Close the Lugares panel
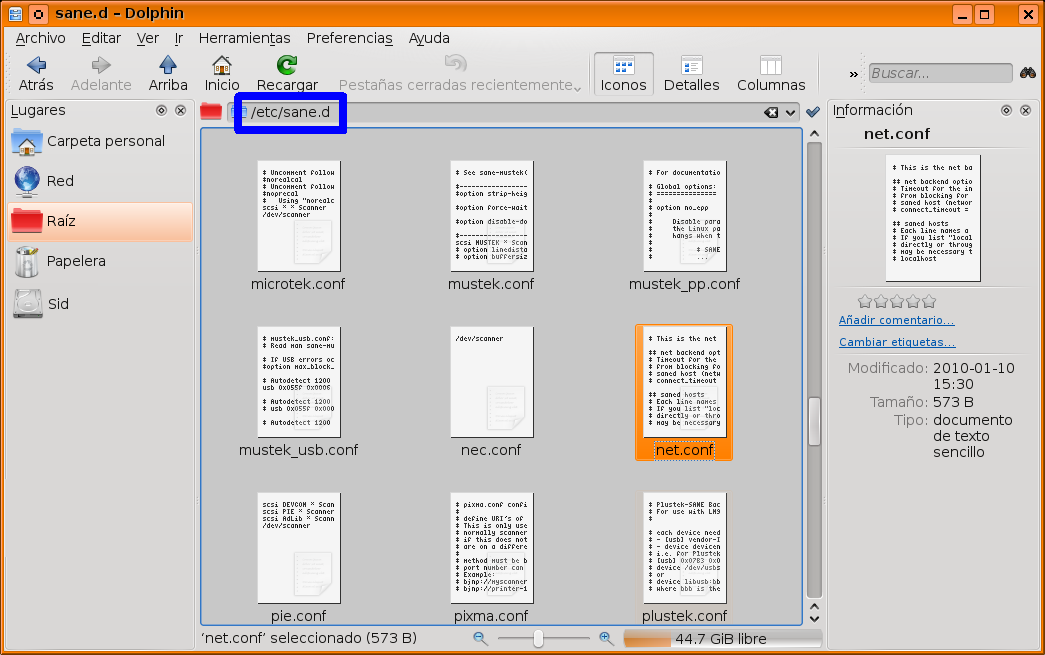The image size is (1045, 655). click(x=181, y=111)
